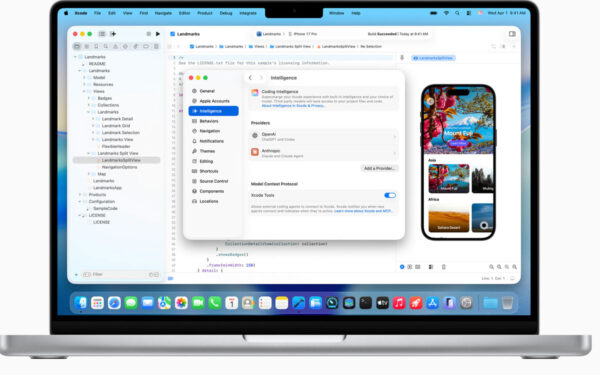This screenshot has height=375, width=600.
Task: Open the Integrate menu
Action: [248, 13]
